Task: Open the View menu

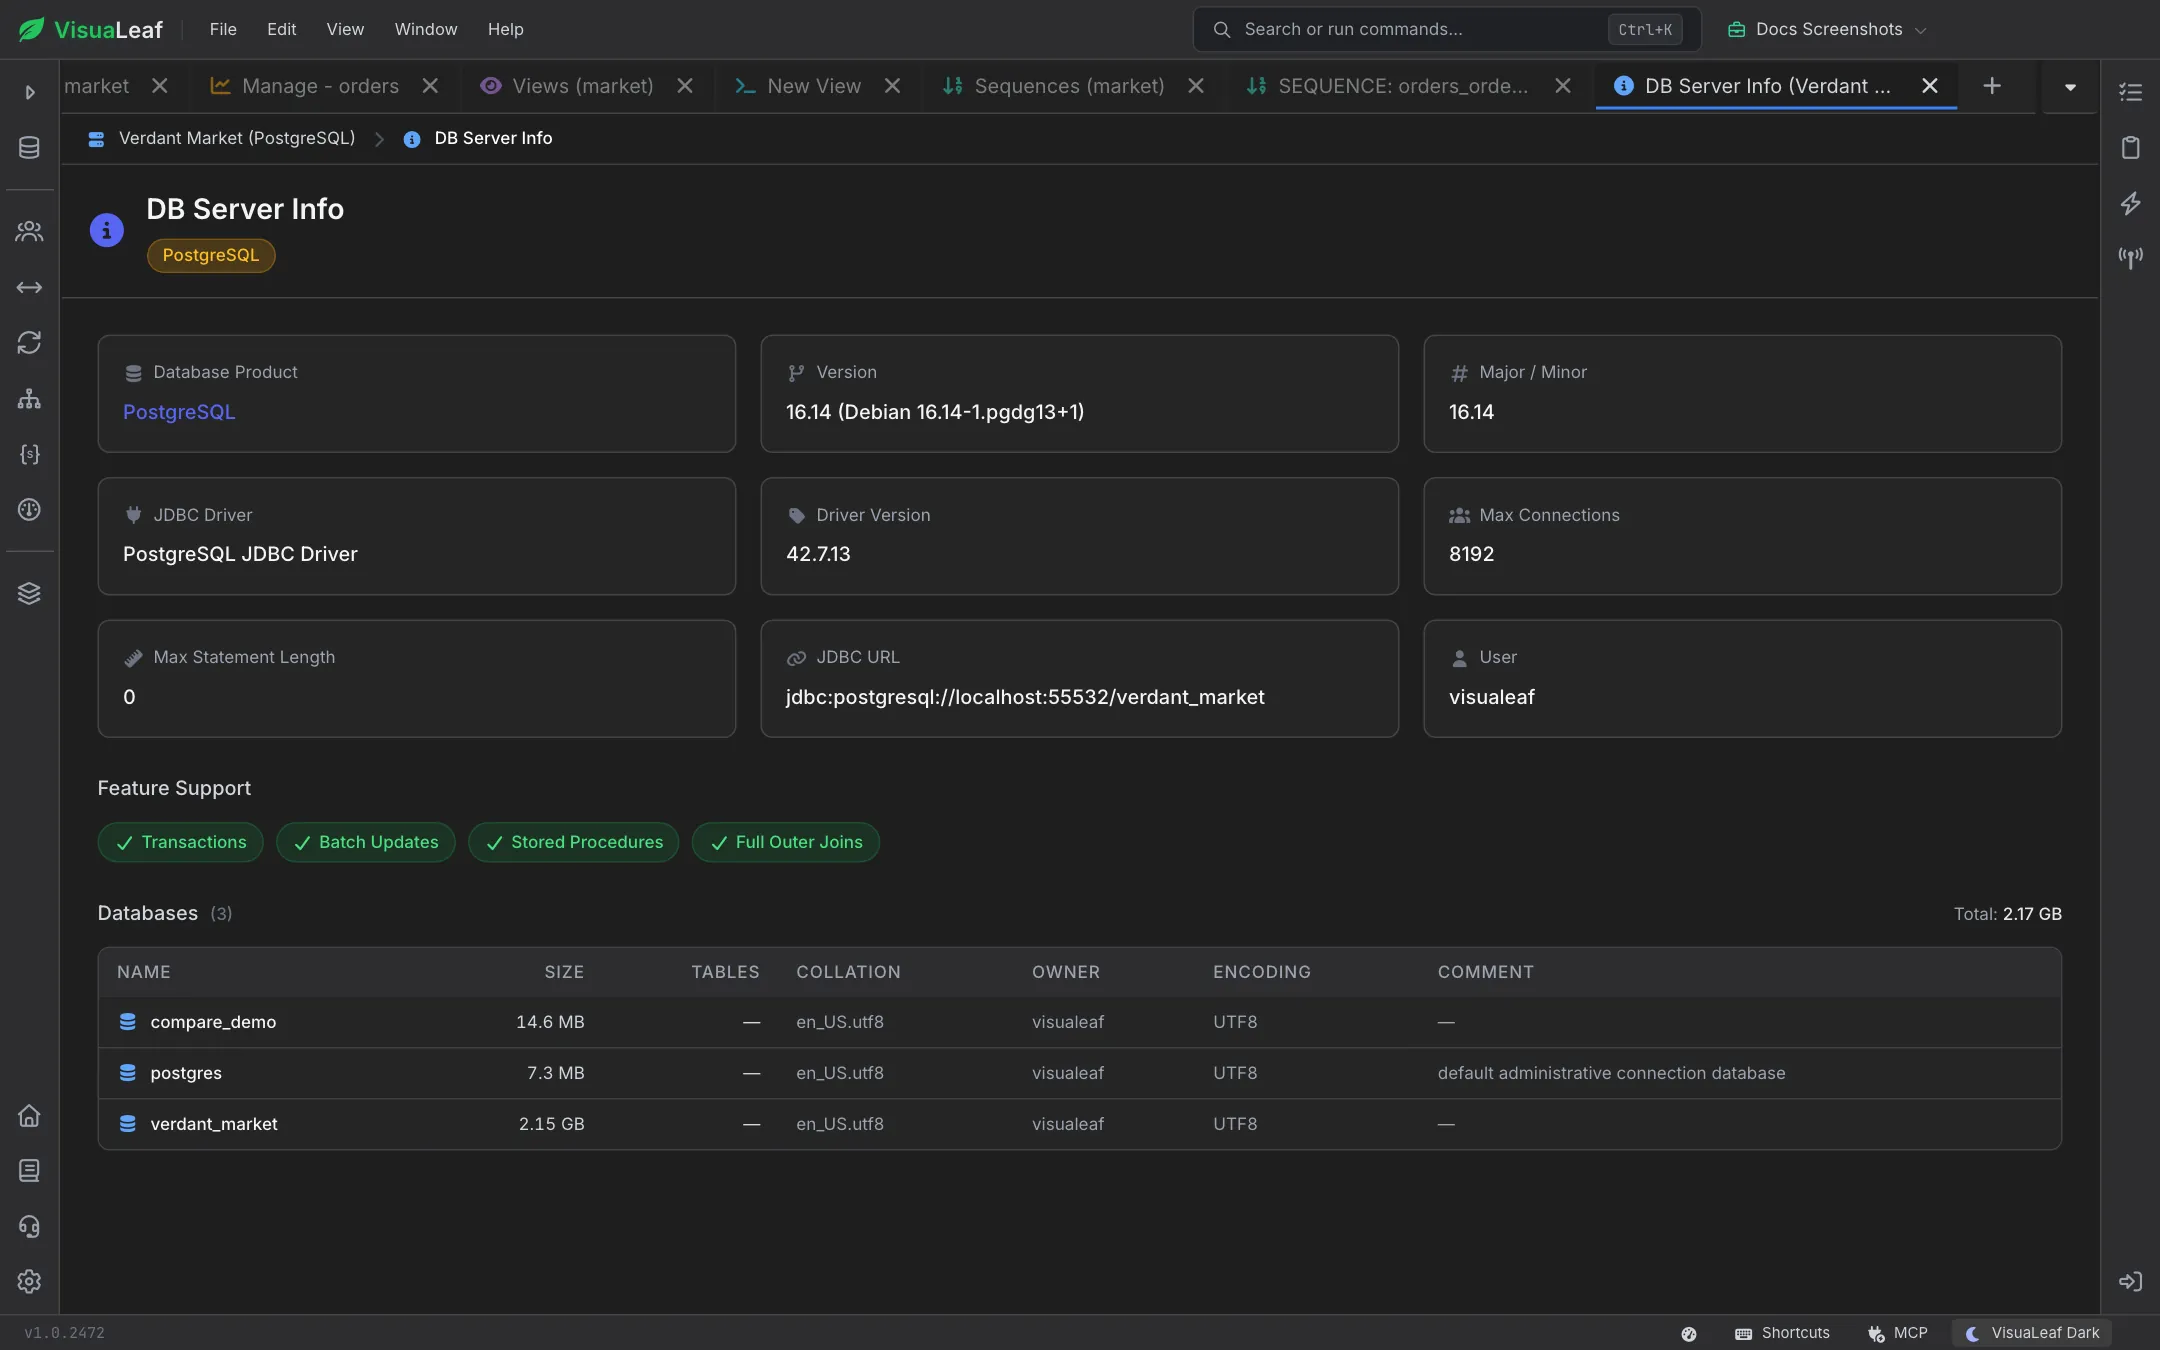Action: (345, 29)
